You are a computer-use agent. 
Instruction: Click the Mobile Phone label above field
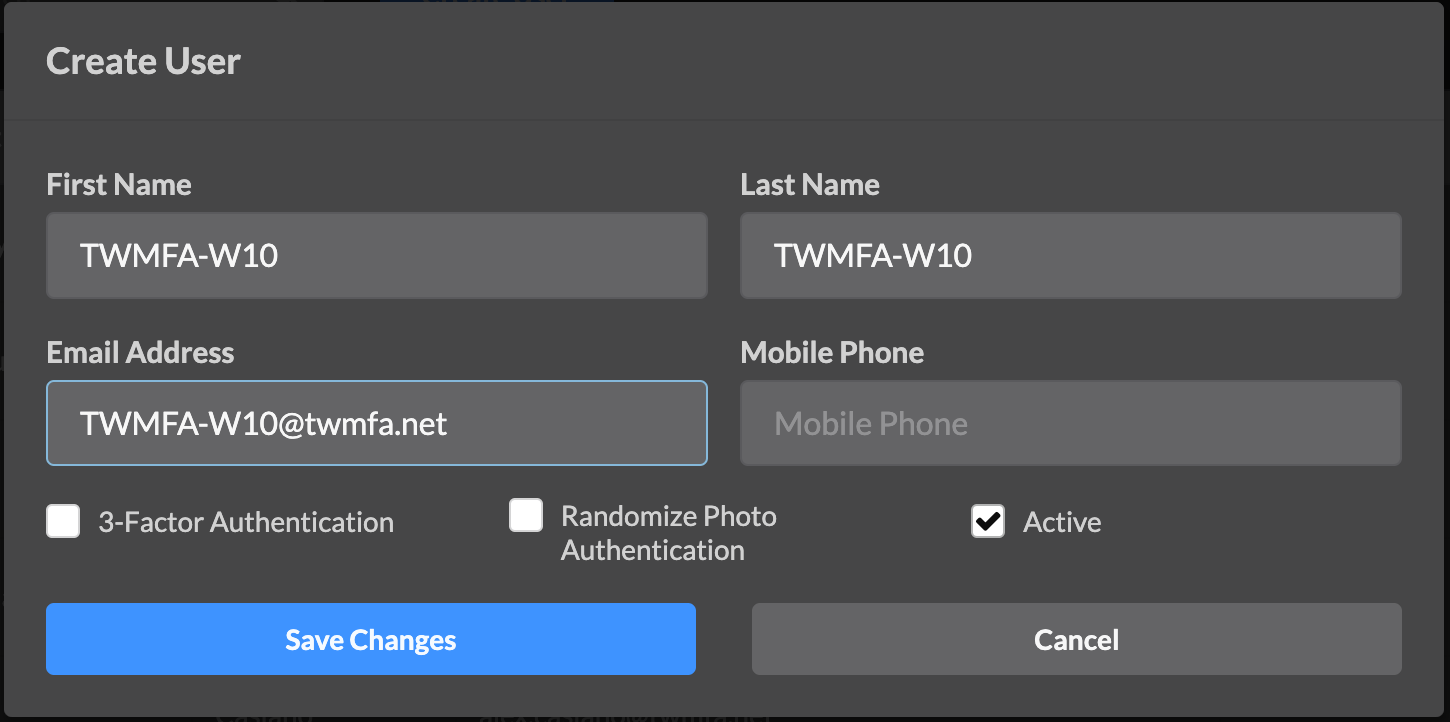point(832,353)
